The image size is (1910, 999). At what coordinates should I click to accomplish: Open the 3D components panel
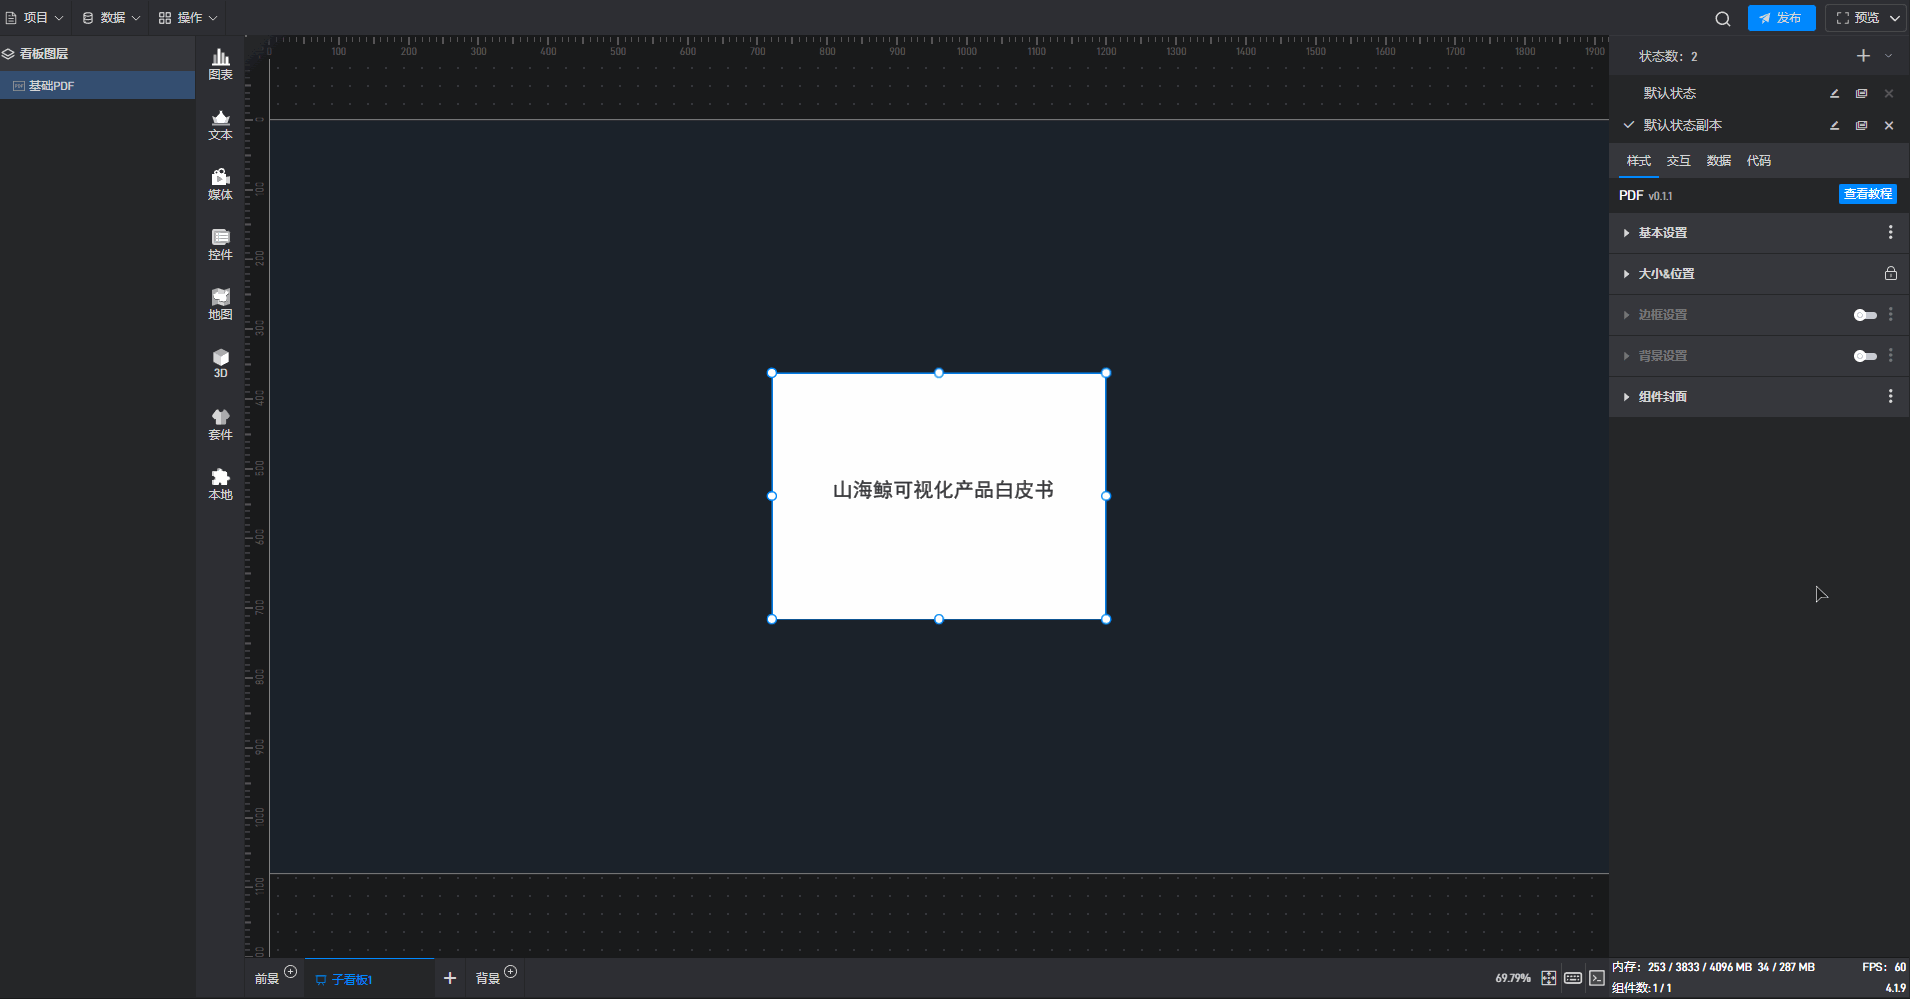[x=220, y=364]
